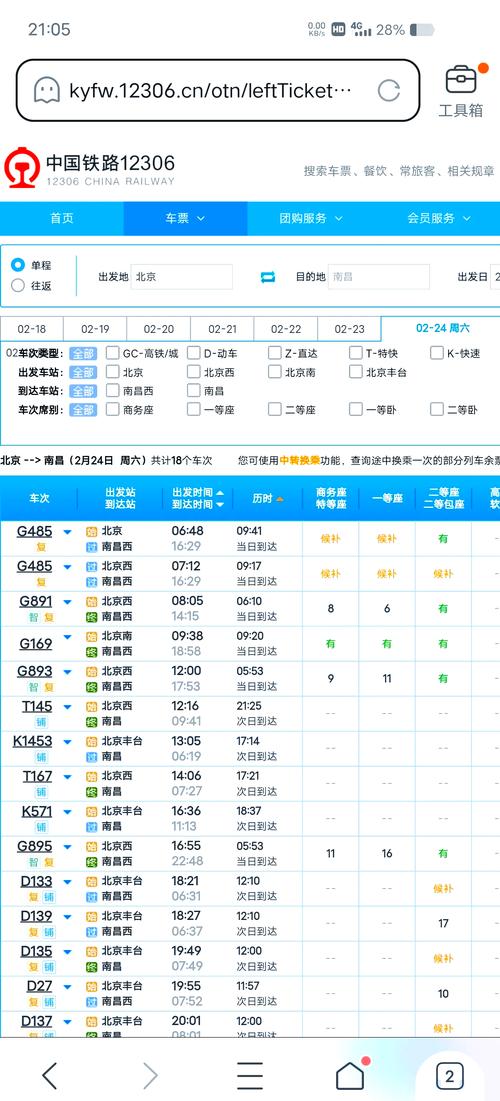The height and width of the screenshot is (1101, 500).
Task: Select the 02-22 date tab
Action: (286, 329)
